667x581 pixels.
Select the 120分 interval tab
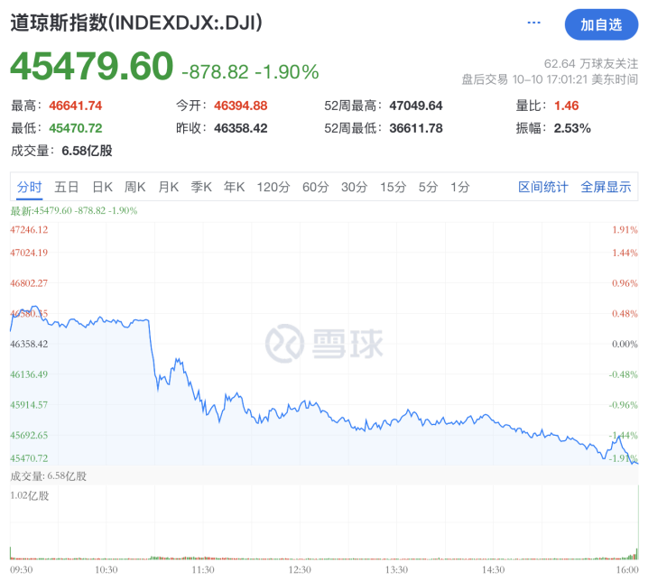coord(272,187)
